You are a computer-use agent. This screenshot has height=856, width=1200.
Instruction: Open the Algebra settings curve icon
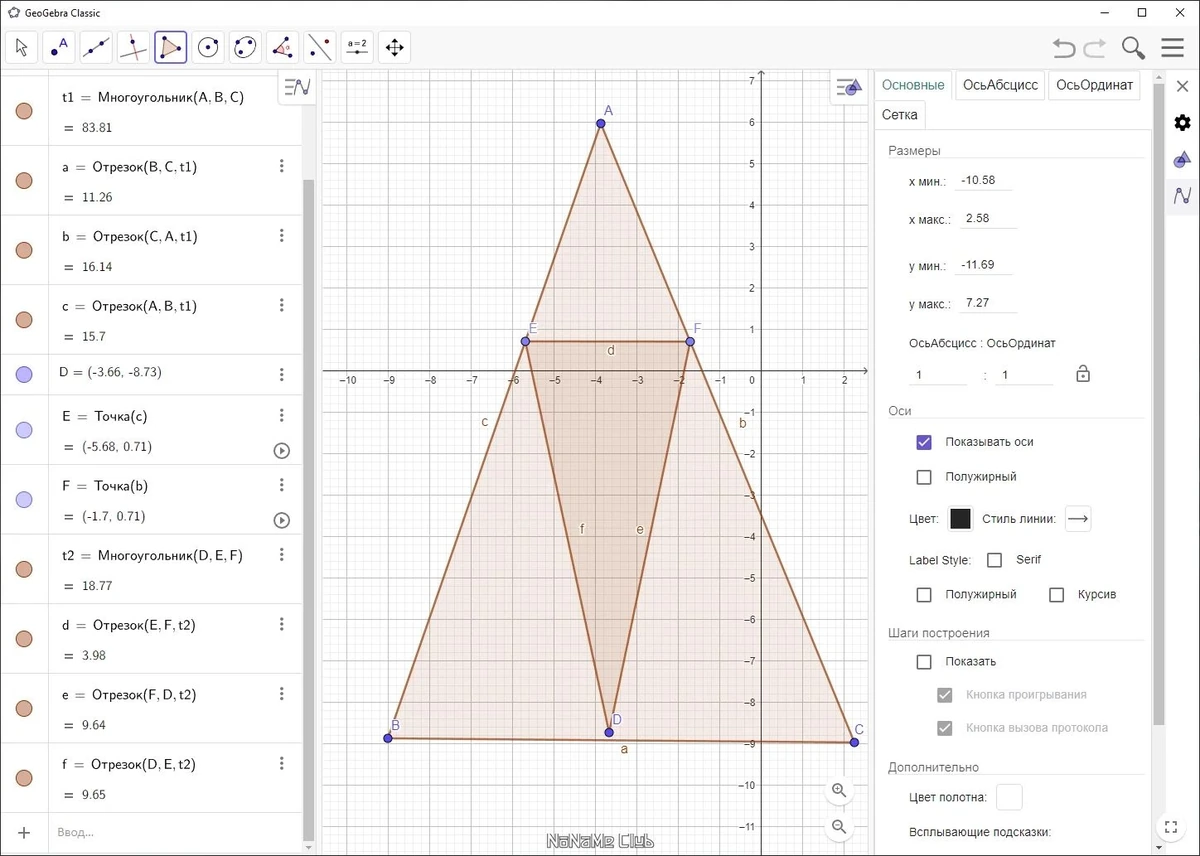point(1182,195)
